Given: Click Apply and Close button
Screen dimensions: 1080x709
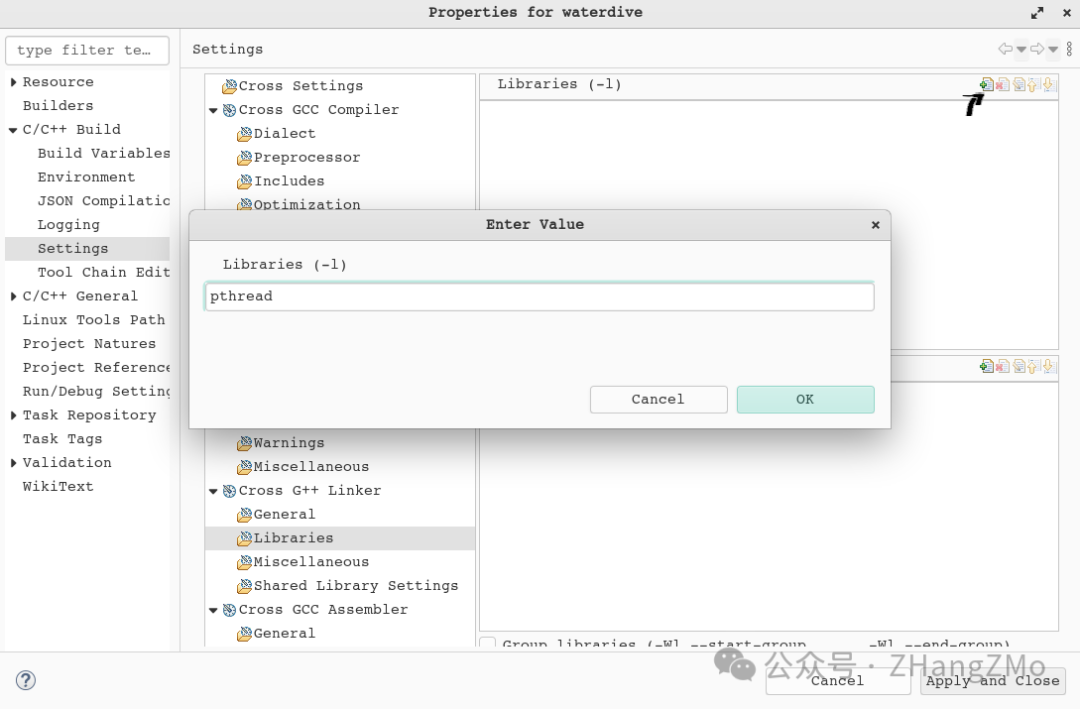Looking at the screenshot, I should click(993, 681).
